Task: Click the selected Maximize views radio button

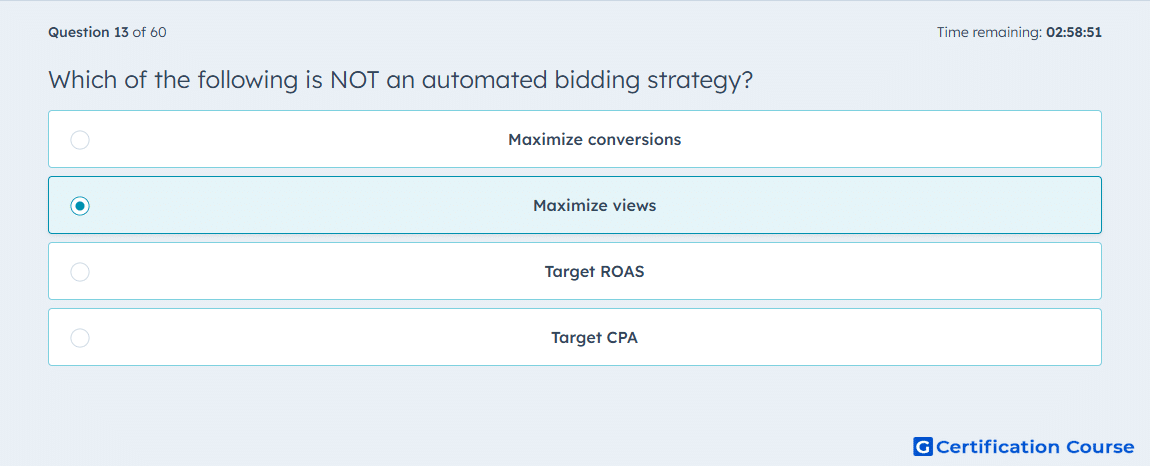Action: [80, 206]
